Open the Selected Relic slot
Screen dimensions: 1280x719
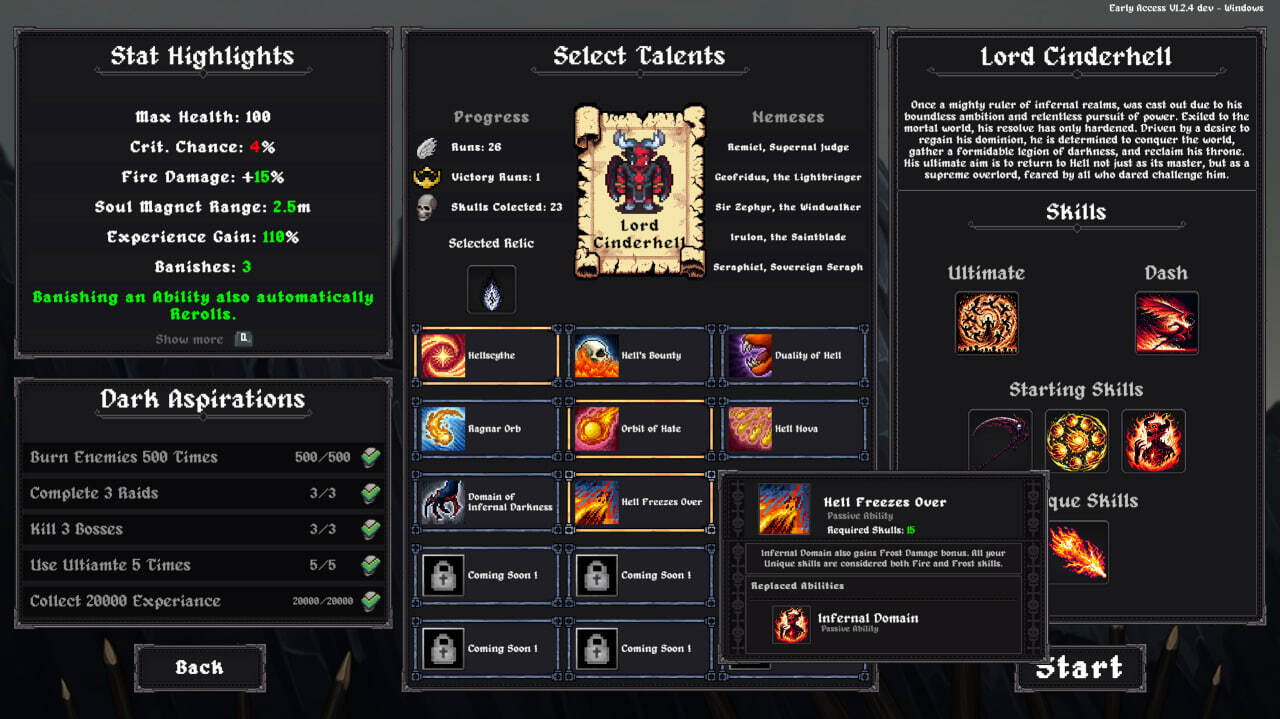[492, 290]
